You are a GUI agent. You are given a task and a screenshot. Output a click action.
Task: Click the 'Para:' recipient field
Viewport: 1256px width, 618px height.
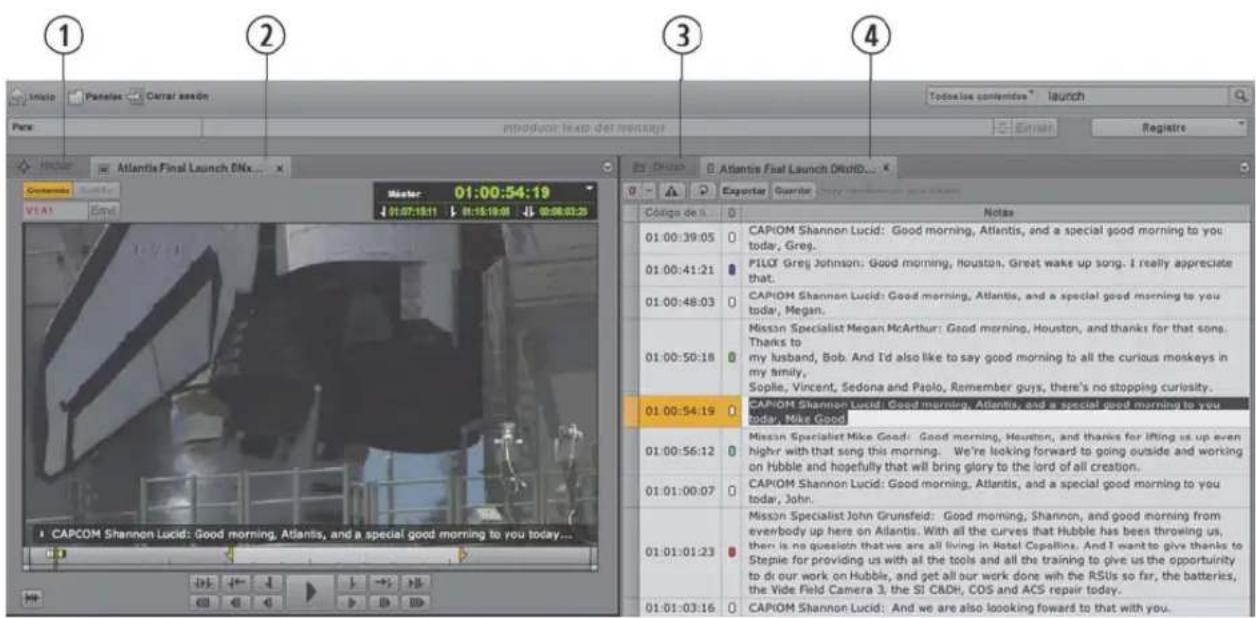coord(105,129)
